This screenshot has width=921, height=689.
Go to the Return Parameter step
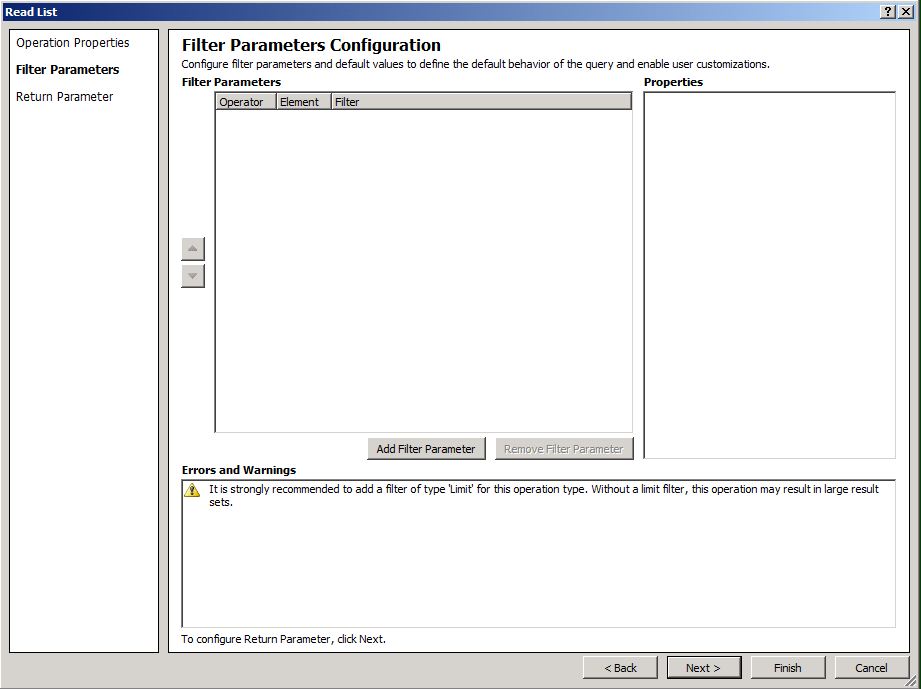tap(65, 97)
